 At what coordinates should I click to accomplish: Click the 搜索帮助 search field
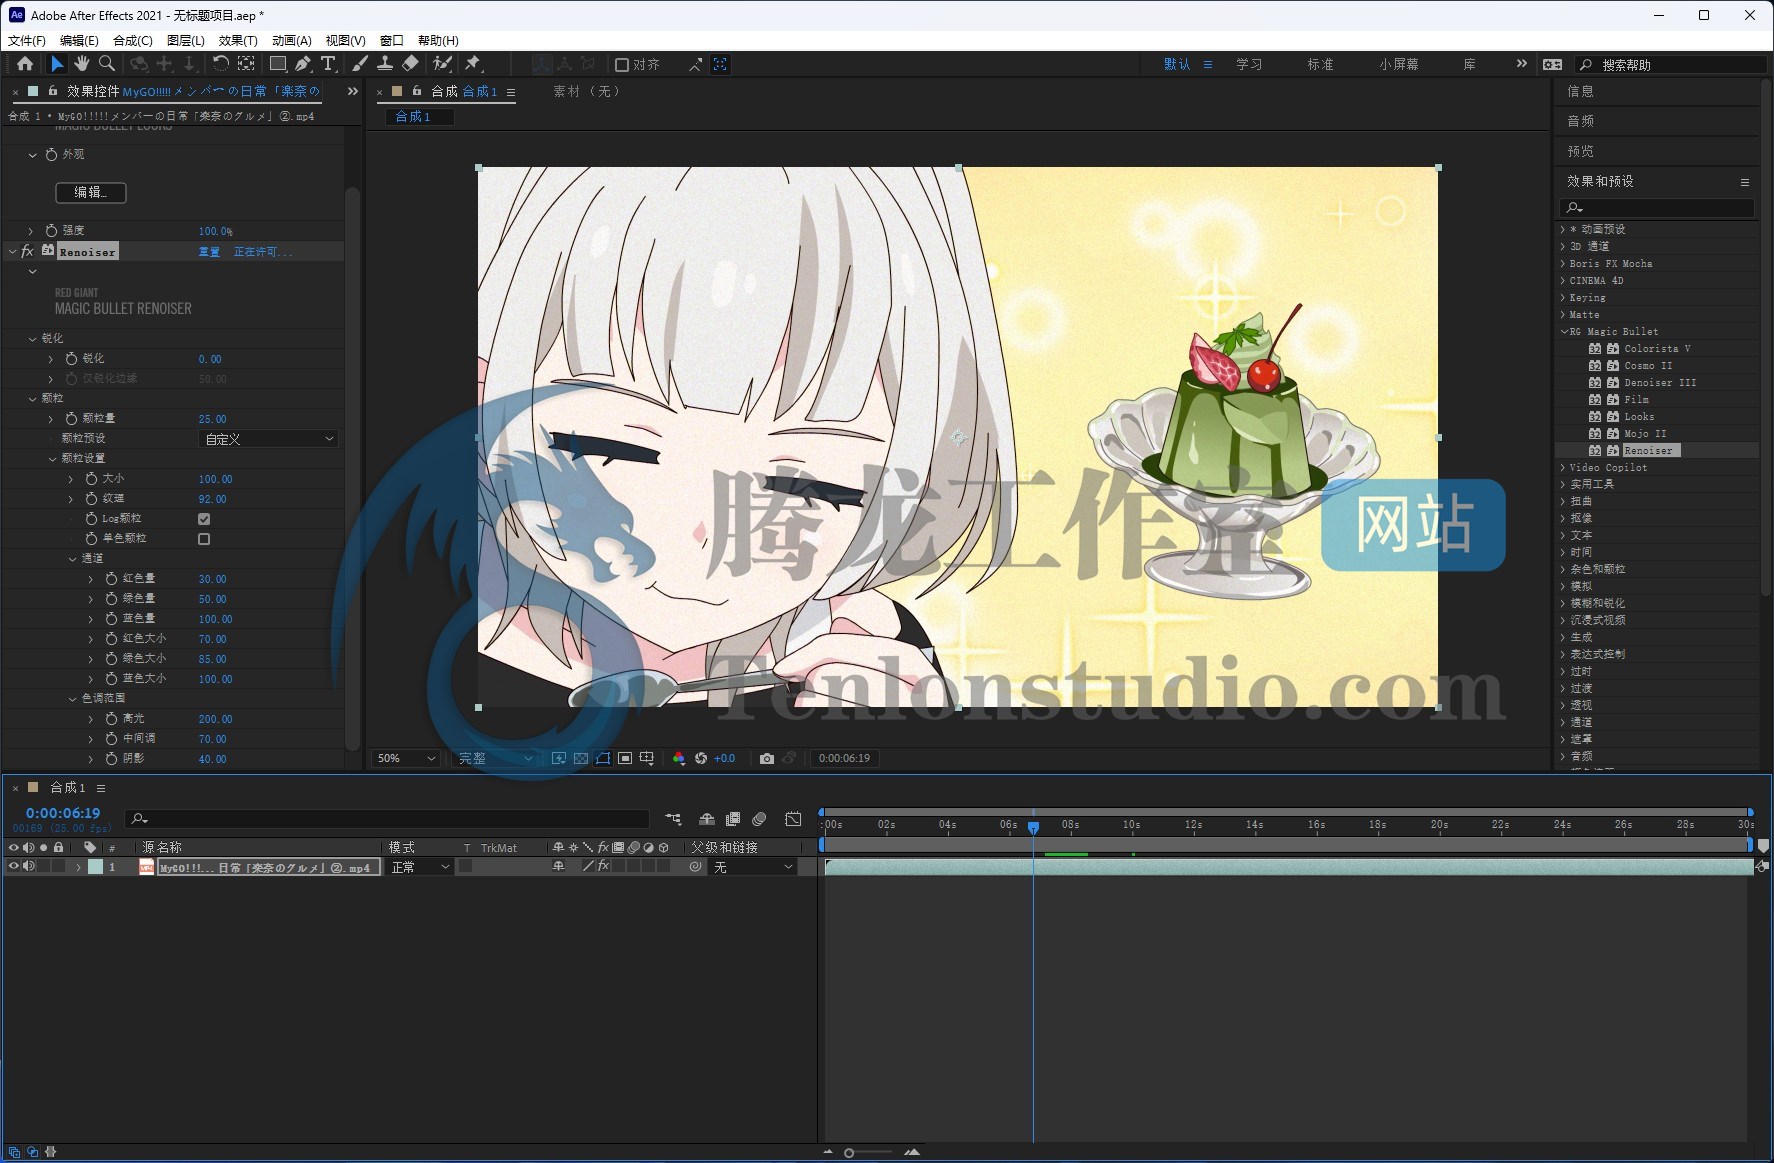pyautogui.click(x=1671, y=65)
